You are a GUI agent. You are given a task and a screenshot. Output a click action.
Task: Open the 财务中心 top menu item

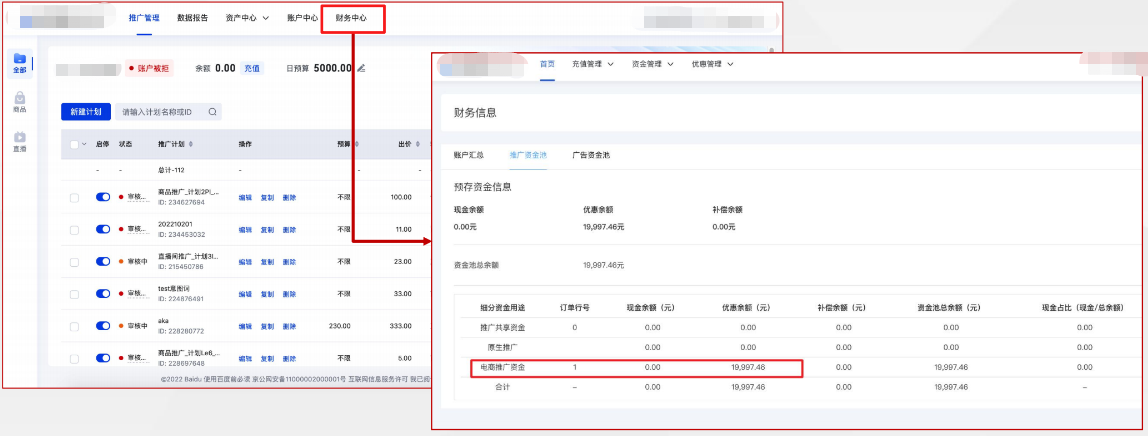(352, 18)
